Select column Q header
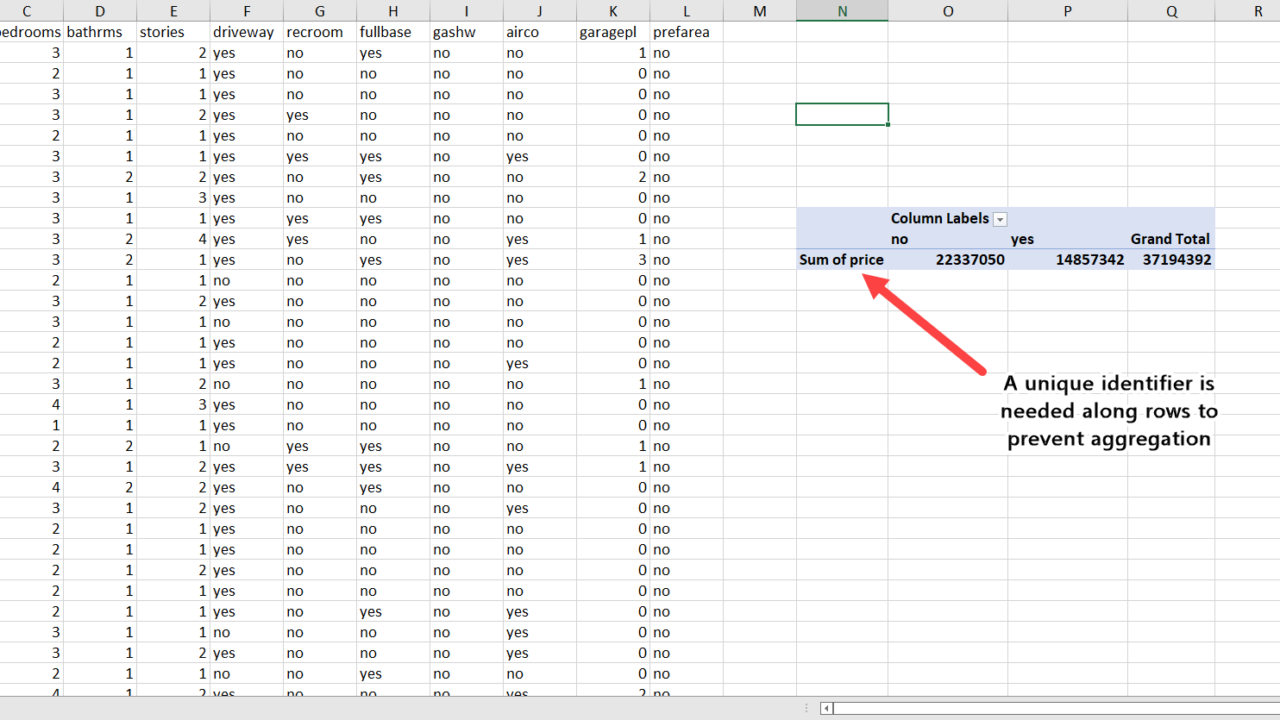The height and width of the screenshot is (720, 1280). coord(1171,11)
